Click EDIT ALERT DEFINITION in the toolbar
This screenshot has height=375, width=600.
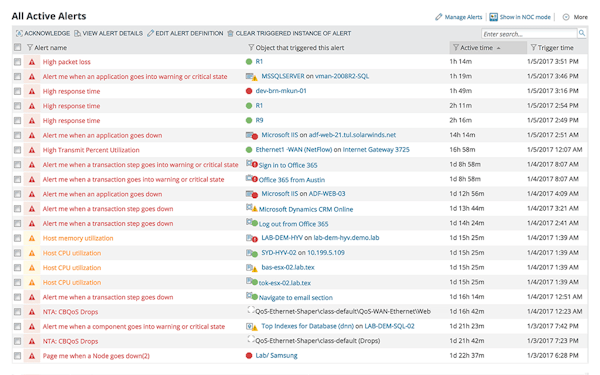click(189, 34)
